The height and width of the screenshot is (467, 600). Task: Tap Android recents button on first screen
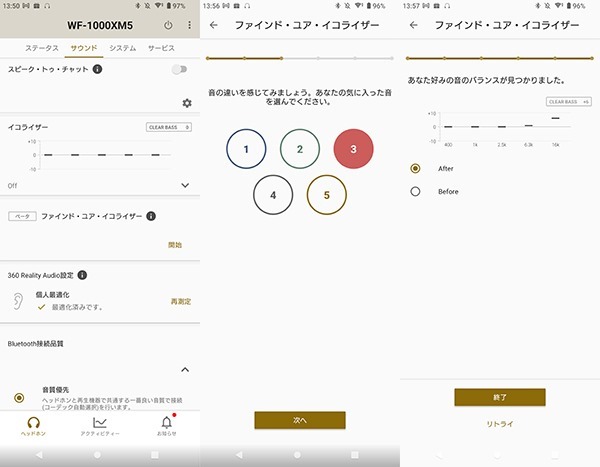point(155,455)
